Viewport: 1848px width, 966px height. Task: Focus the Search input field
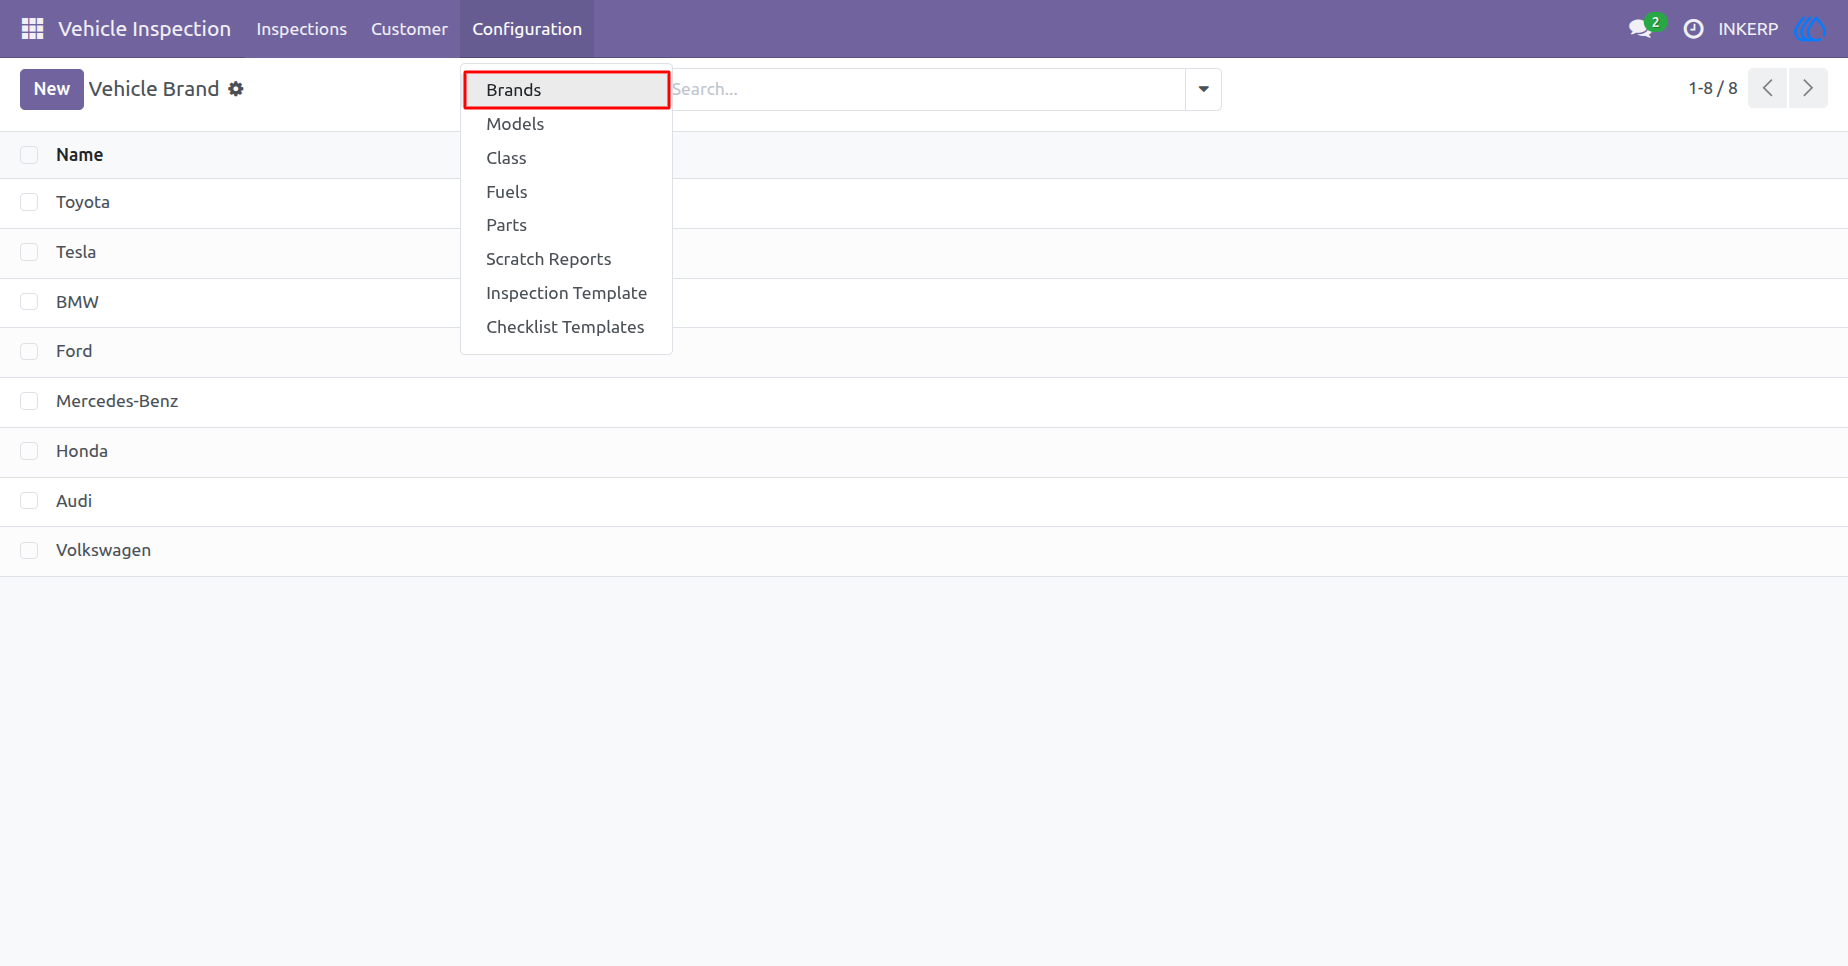[x=928, y=89]
